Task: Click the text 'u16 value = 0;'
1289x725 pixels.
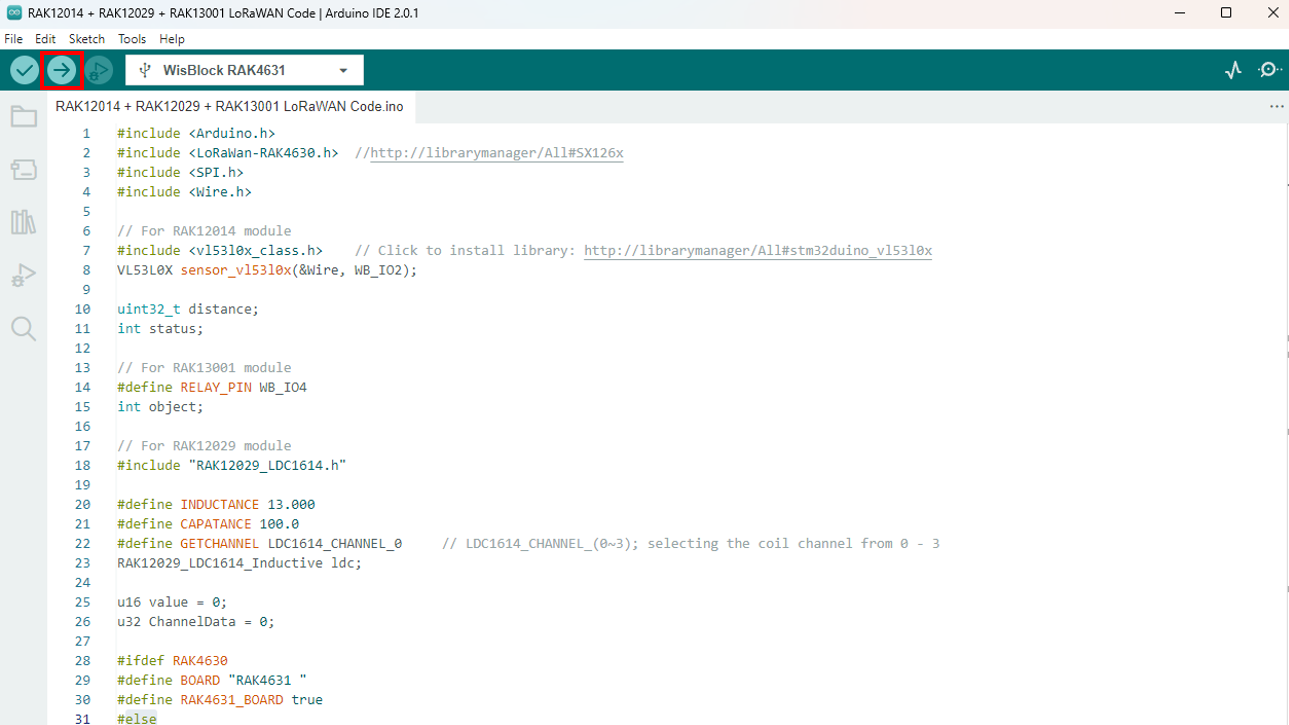Action: (172, 602)
